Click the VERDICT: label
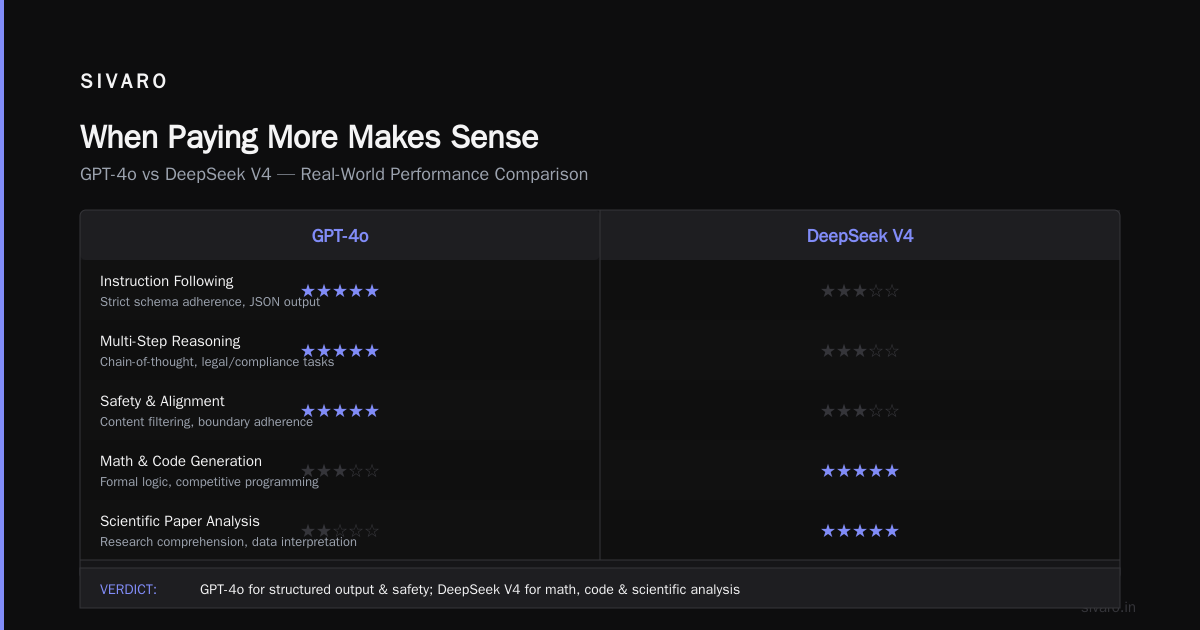 [128, 589]
